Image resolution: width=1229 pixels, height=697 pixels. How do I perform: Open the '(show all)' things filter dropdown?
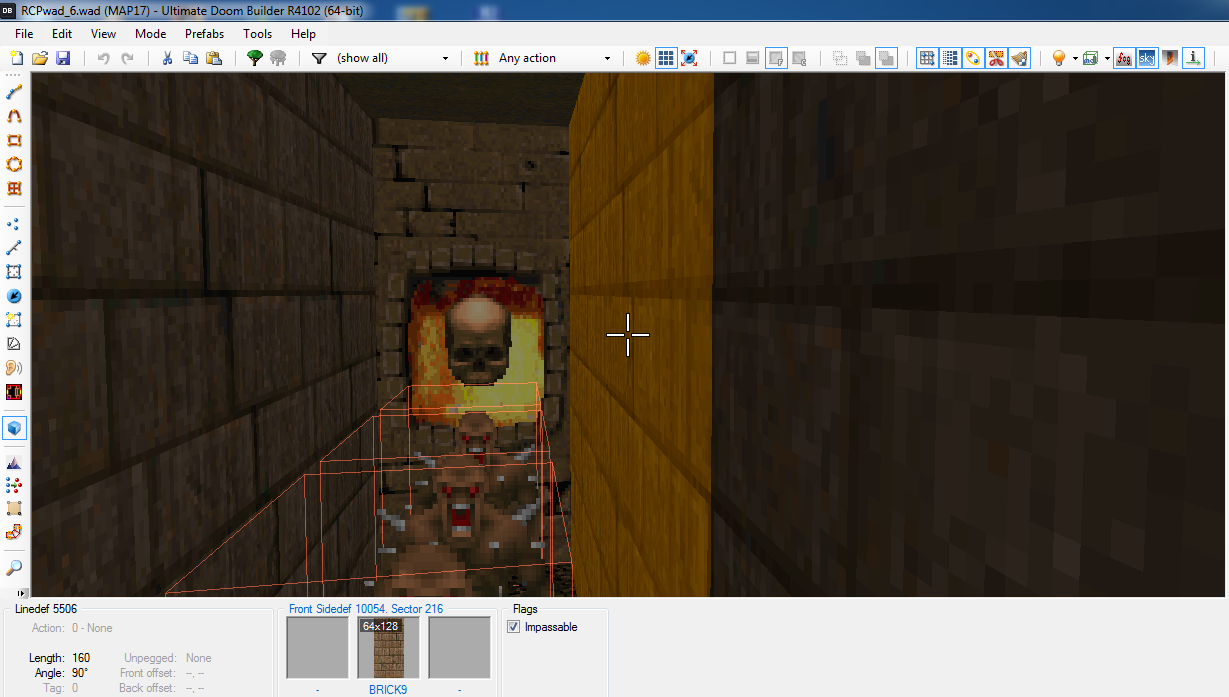(392, 58)
